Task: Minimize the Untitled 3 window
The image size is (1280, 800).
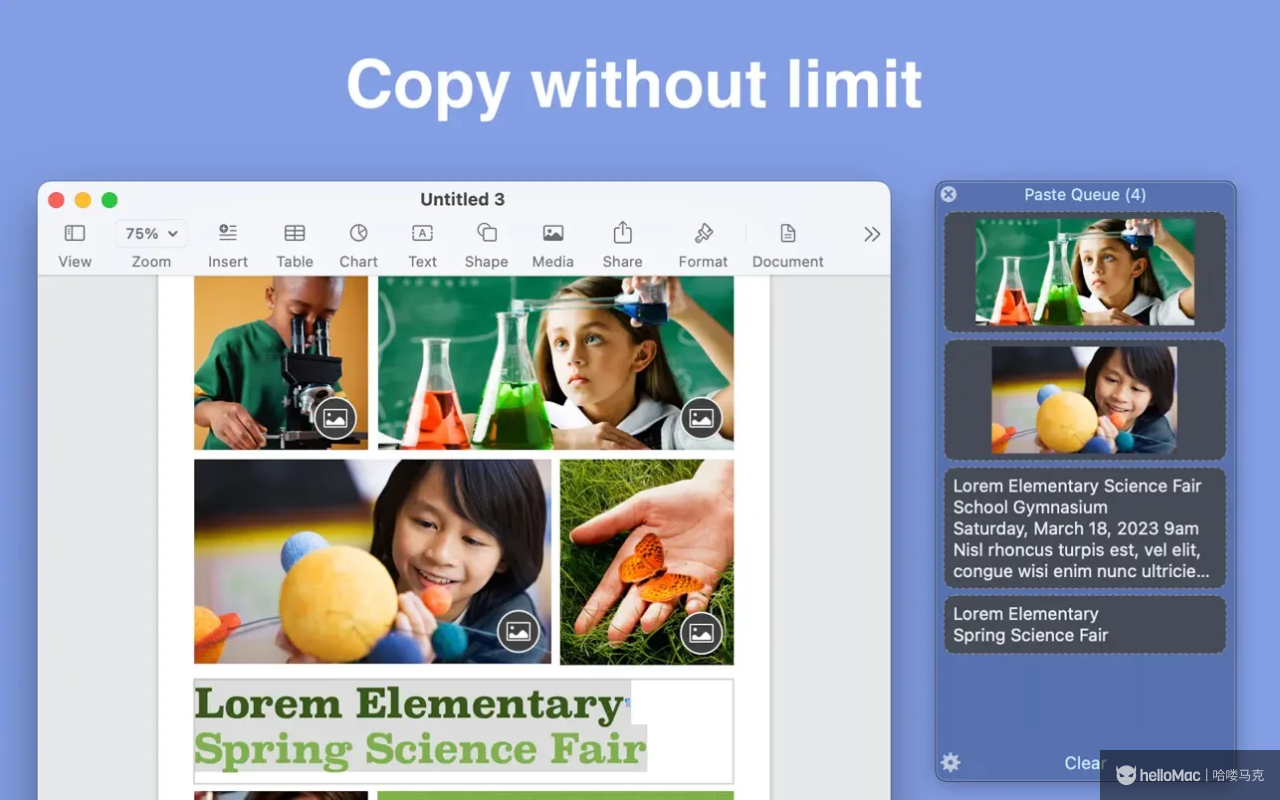Action: coord(83,200)
